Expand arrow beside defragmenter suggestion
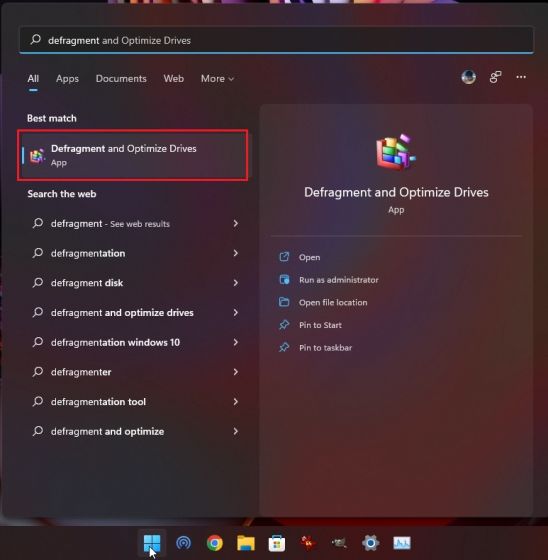548x560 pixels. [235, 372]
